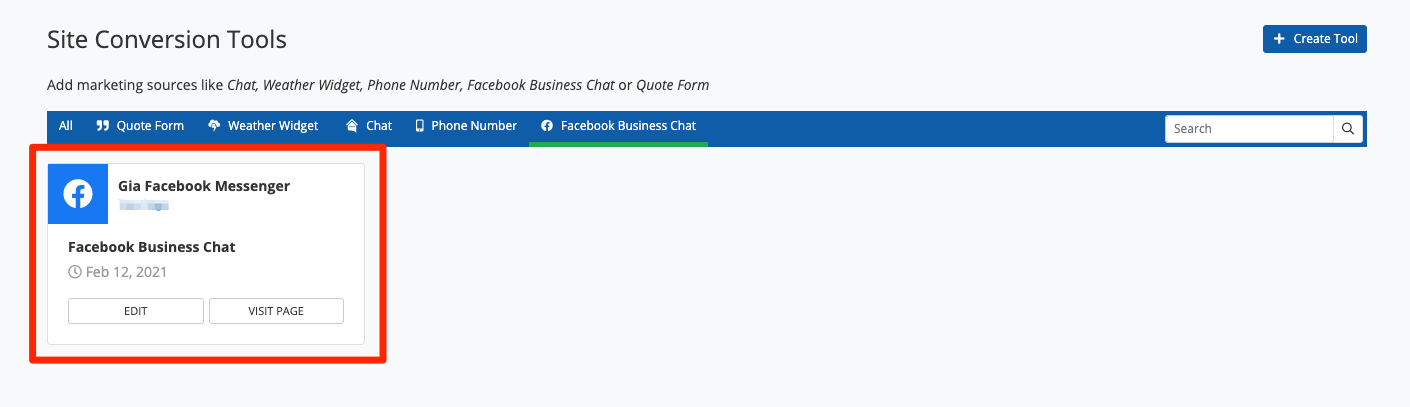
Task: Click the Feb 12, 2021 date text
Action: [x=126, y=272]
